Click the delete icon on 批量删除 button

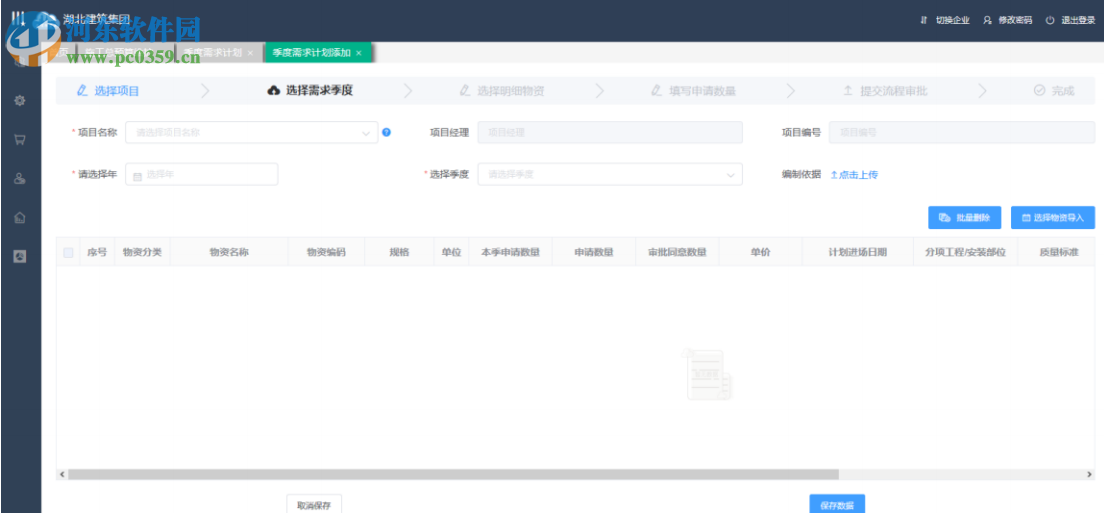945,218
